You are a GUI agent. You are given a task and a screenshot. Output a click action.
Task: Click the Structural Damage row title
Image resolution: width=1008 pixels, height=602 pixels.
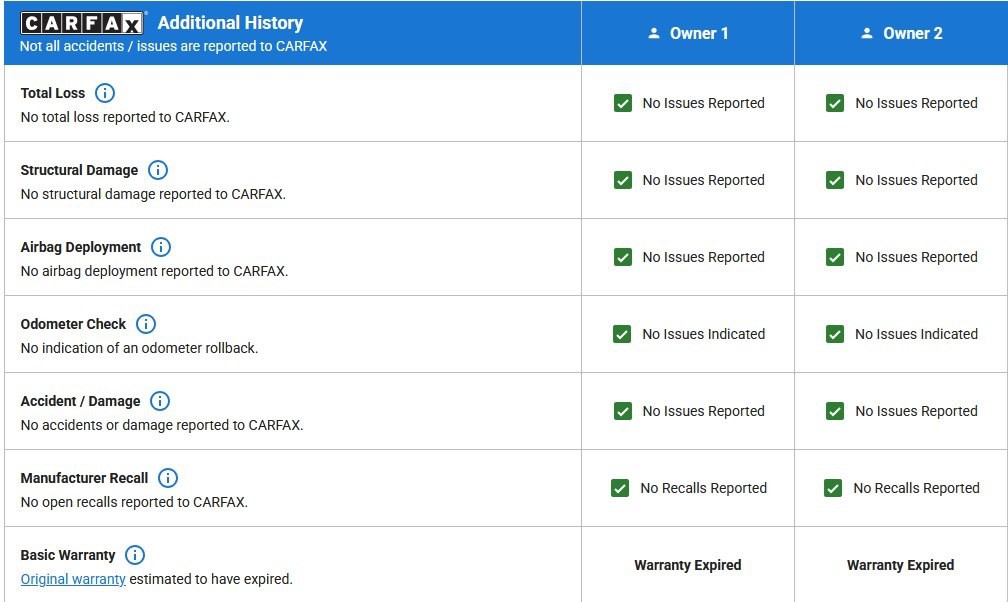coord(79,170)
